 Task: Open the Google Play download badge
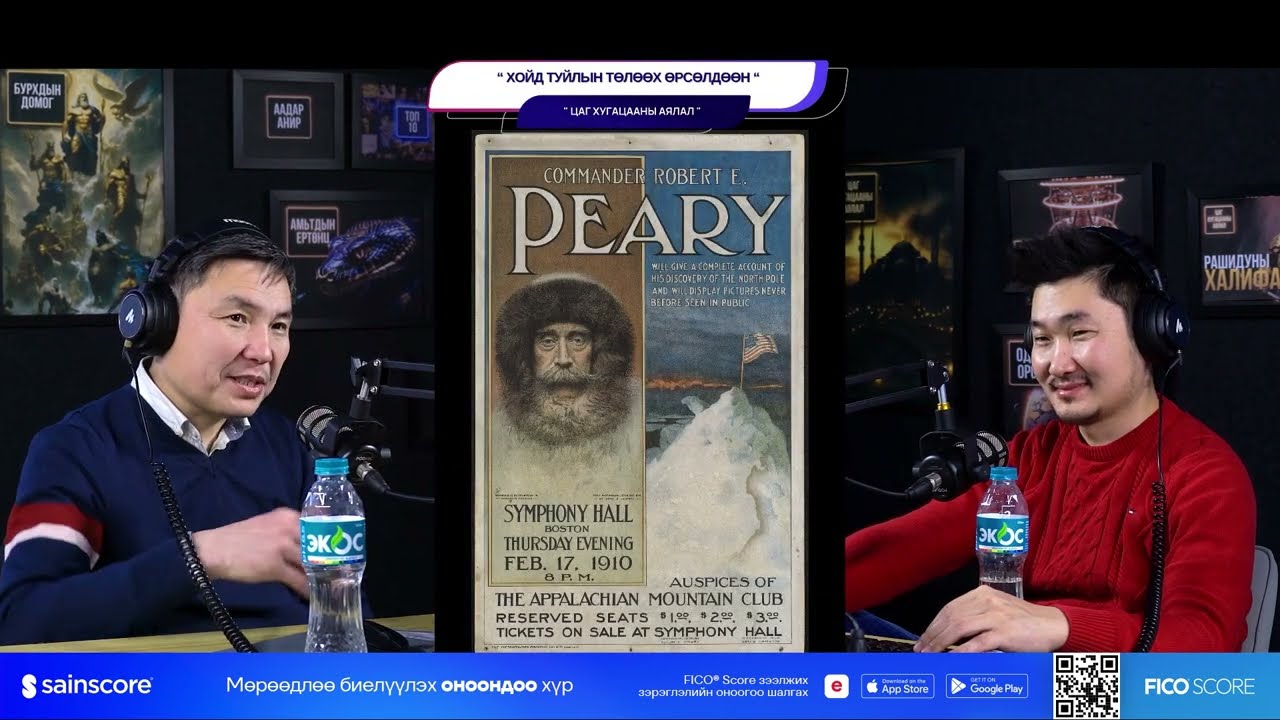tap(987, 686)
